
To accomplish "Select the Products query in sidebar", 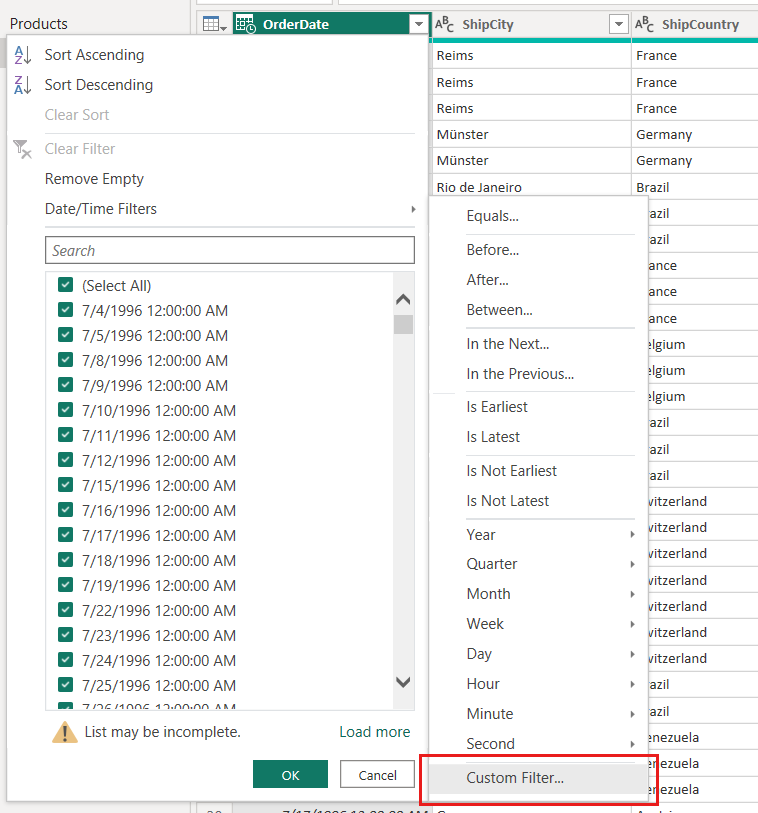I will (39, 24).
